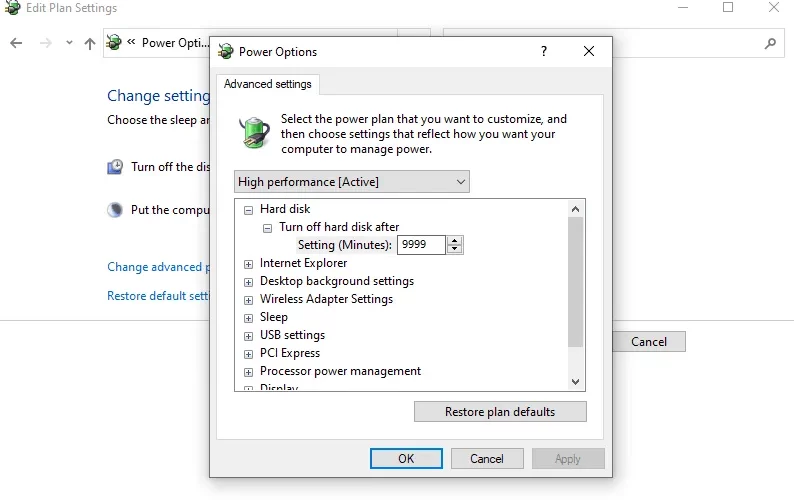The image size is (794, 500).
Task: Click the Edit Plan Settings title bar icon
Action: 12,8
